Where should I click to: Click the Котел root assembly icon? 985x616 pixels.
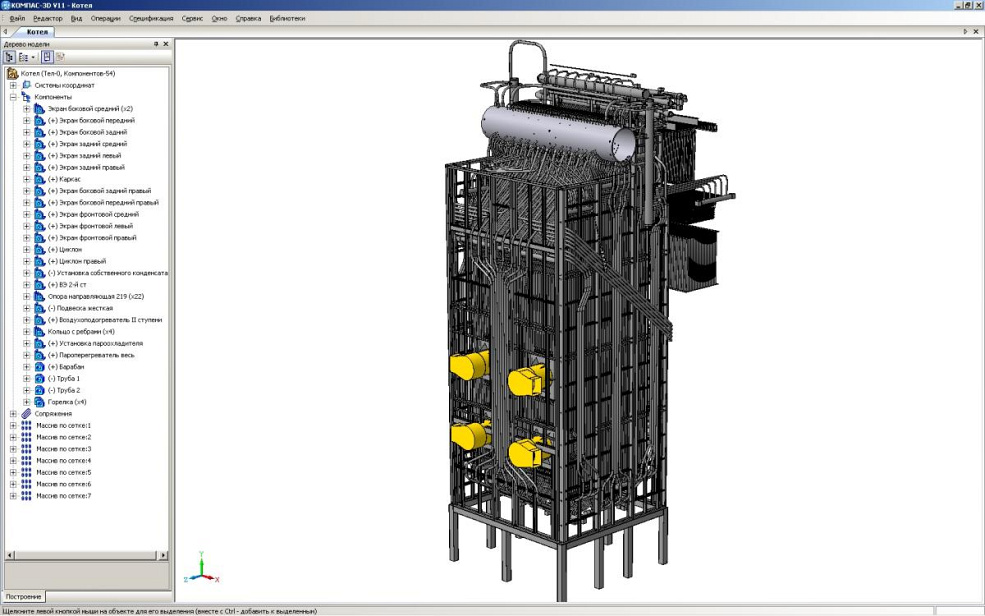[12, 73]
